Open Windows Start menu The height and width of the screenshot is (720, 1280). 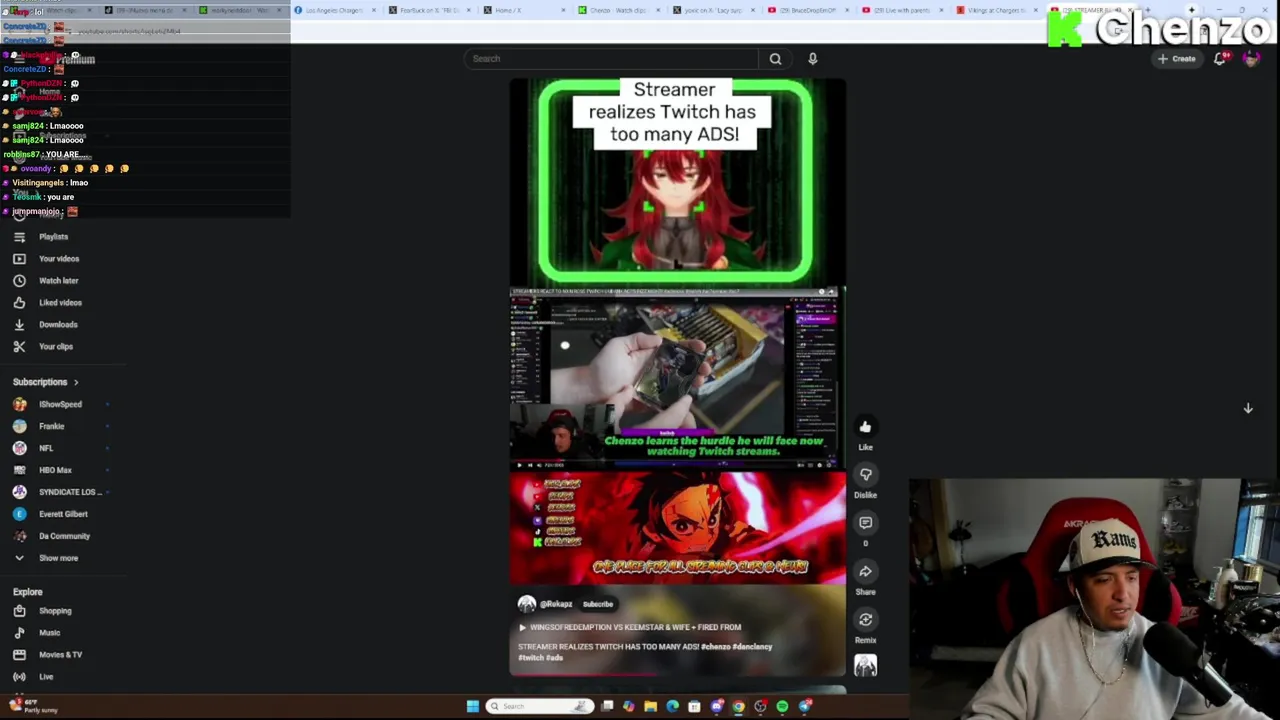point(473,707)
